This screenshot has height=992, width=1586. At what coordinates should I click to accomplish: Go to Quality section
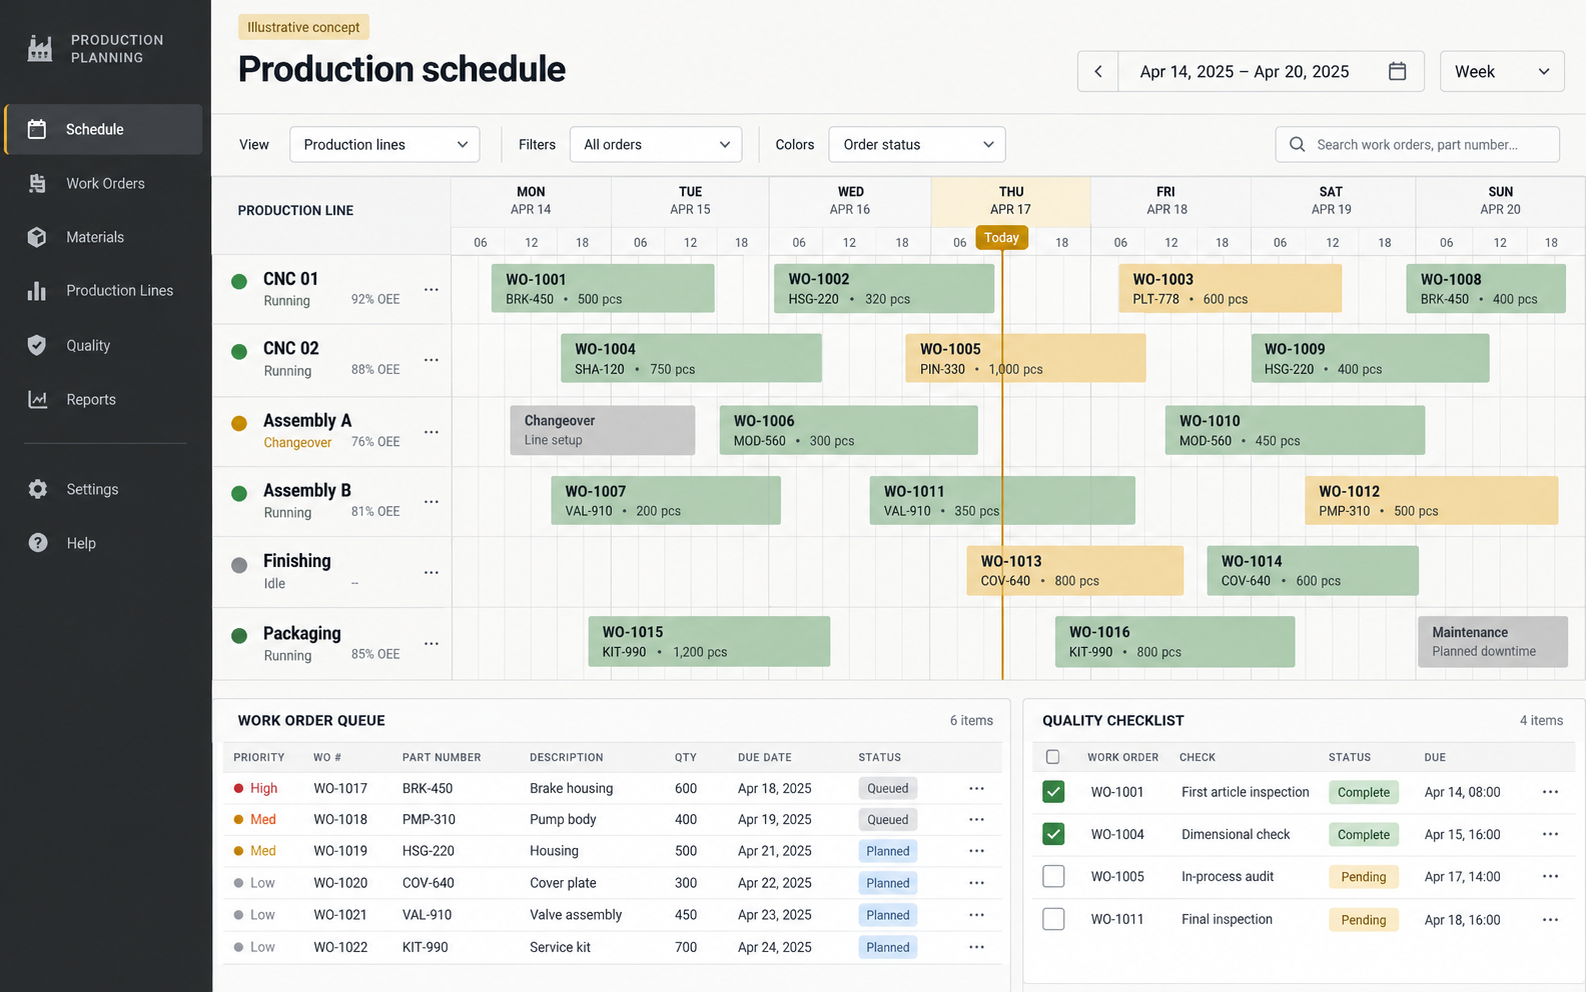coord(104,345)
